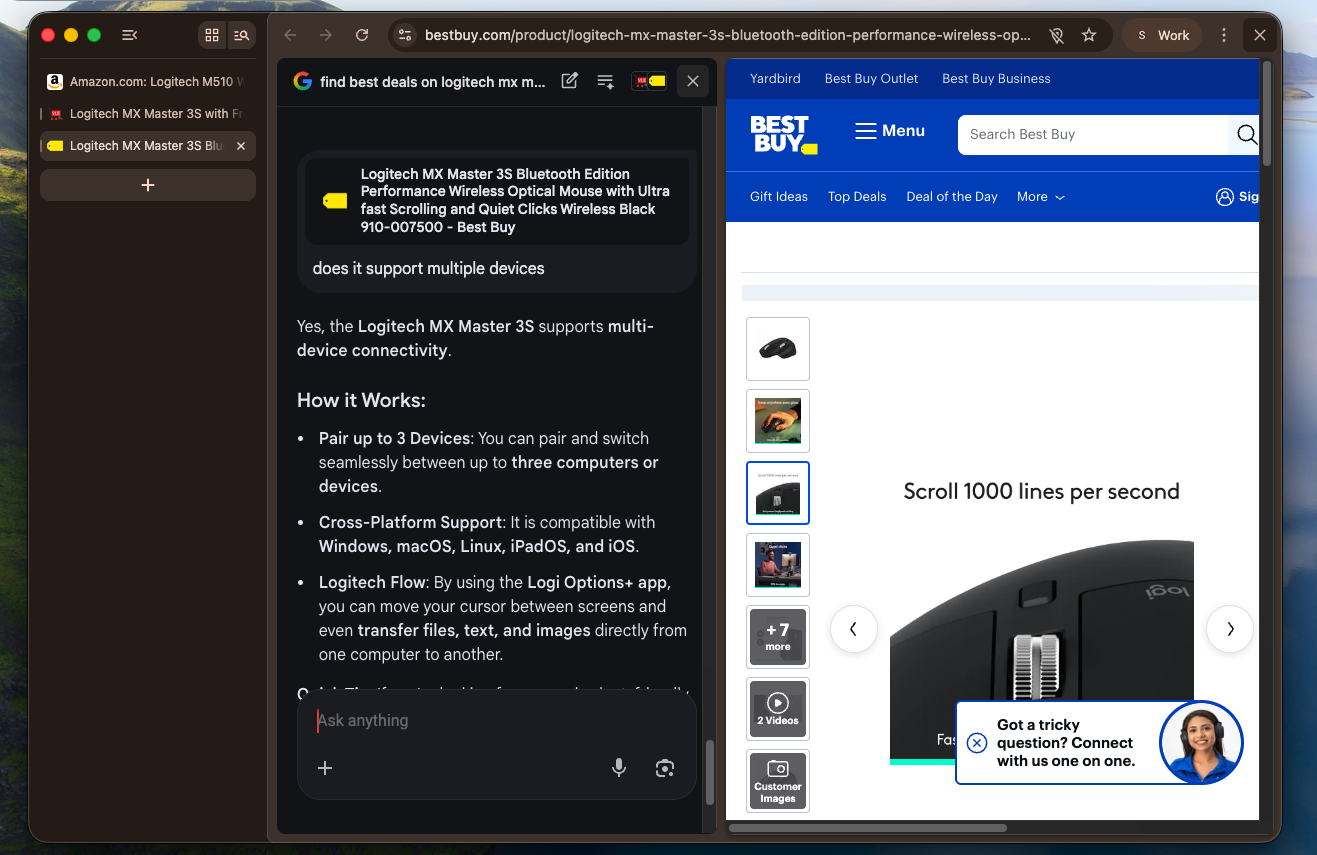Image resolution: width=1317 pixels, height=855 pixels.
Task: Open the Work profile menu
Action: click(x=1161, y=35)
